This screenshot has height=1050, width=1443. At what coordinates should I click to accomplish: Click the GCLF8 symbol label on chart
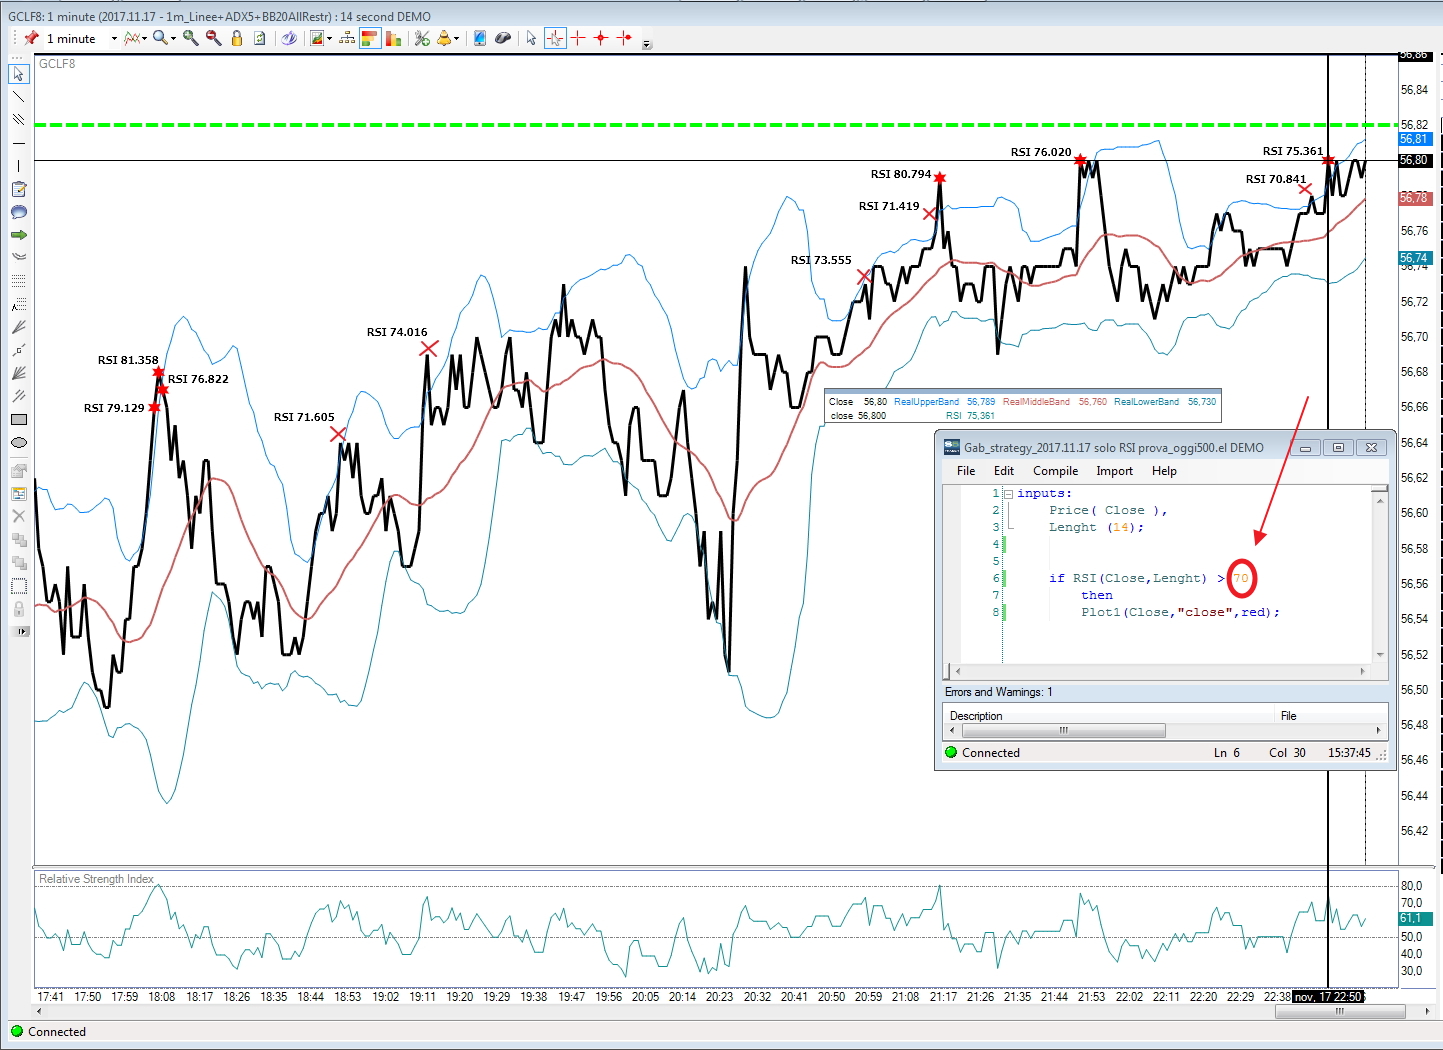click(57, 64)
